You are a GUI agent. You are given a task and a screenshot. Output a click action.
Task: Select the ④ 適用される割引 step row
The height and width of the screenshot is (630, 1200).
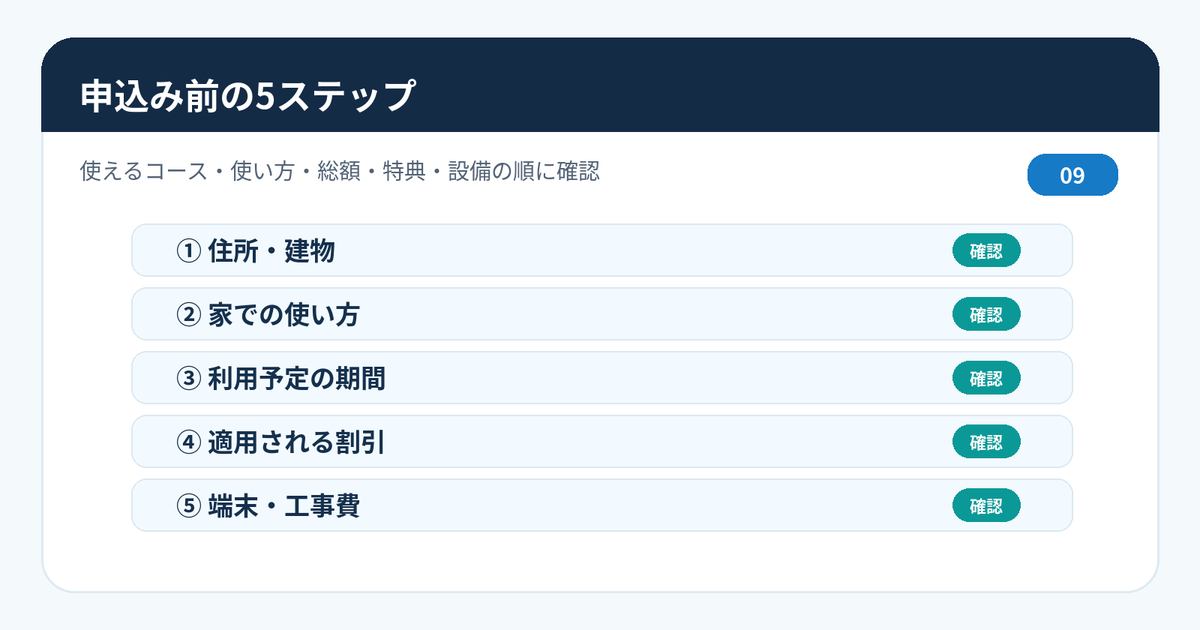tap(602, 442)
